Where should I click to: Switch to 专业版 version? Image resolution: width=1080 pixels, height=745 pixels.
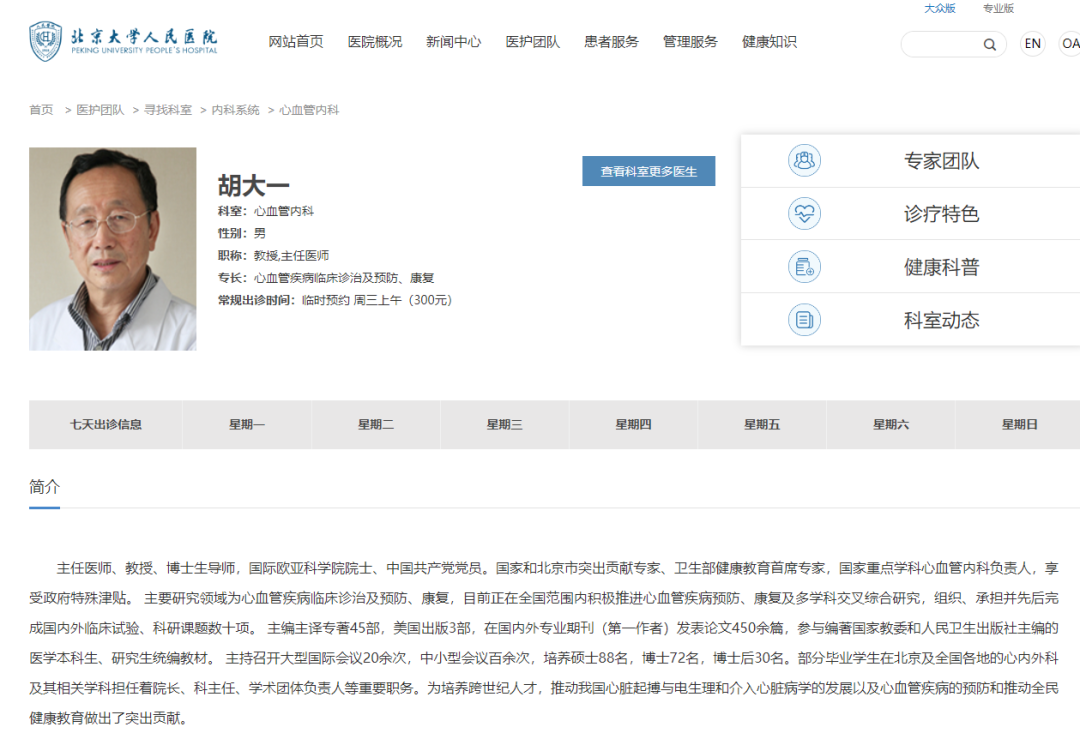click(x=998, y=8)
